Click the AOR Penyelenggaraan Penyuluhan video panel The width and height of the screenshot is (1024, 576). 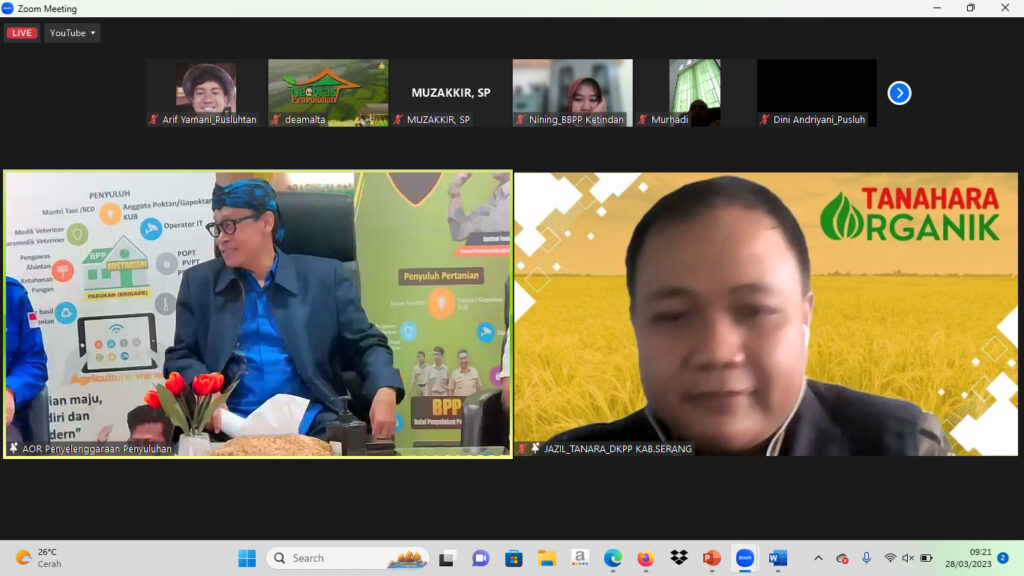click(x=258, y=314)
